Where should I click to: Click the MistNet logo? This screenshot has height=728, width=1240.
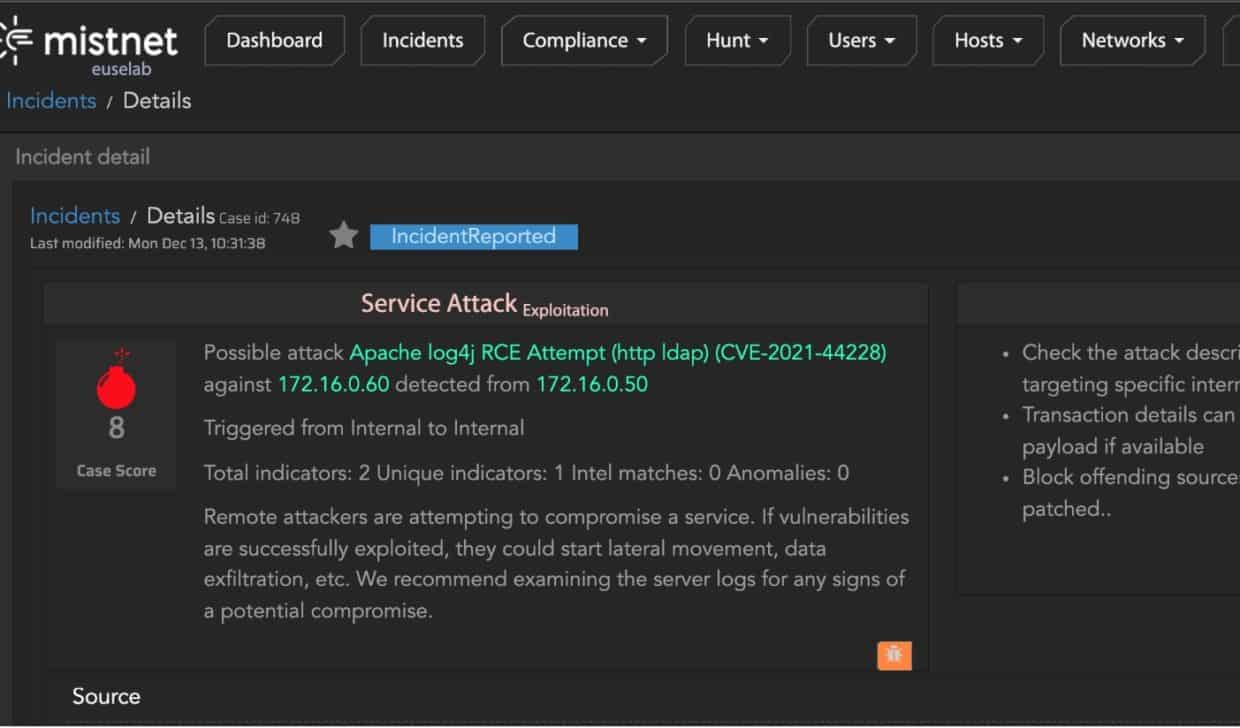pos(95,42)
